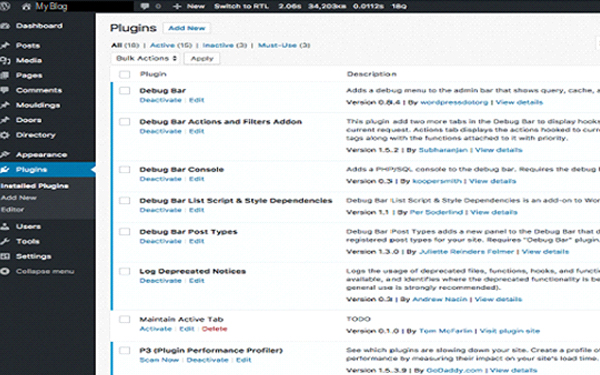Click the Users icon in sidebar

tap(5, 227)
